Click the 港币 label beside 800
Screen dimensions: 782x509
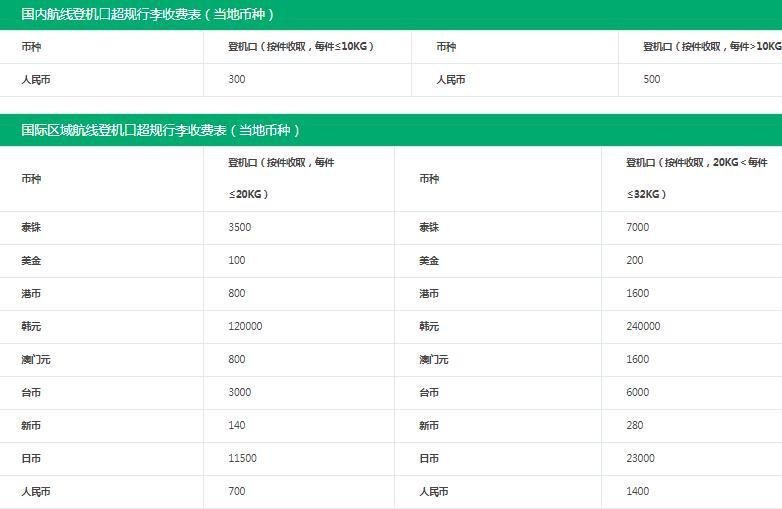point(31,294)
